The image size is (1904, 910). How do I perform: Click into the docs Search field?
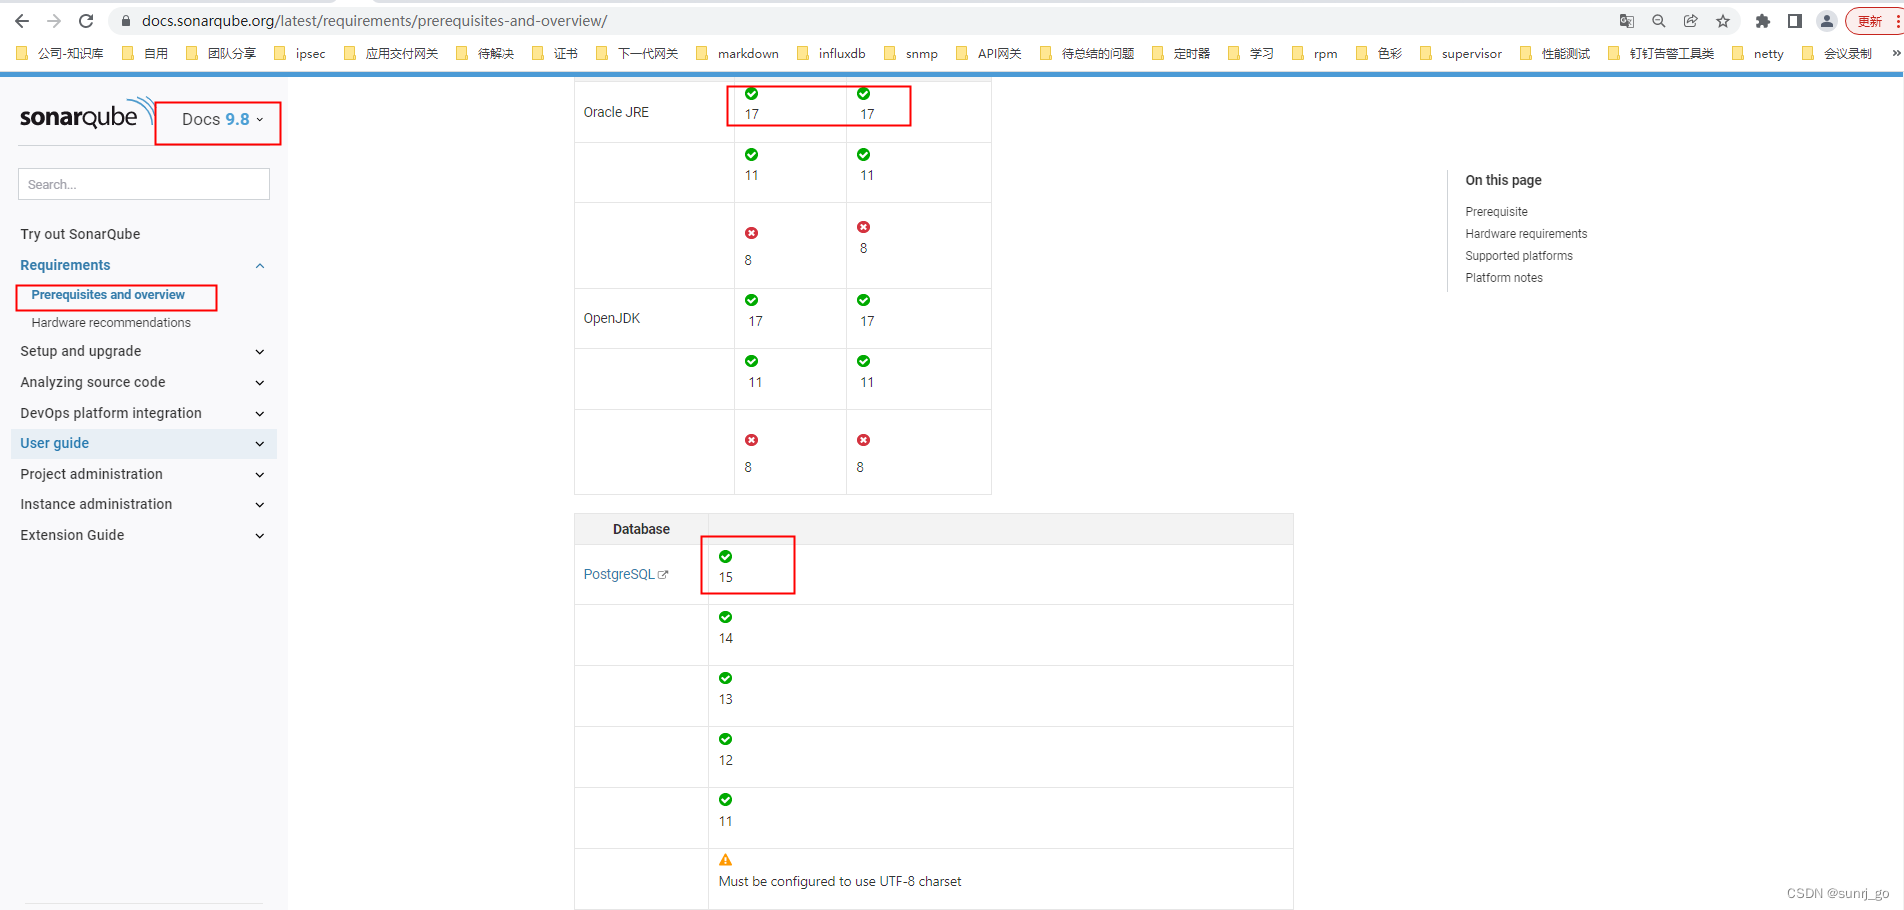(x=144, y=184)
